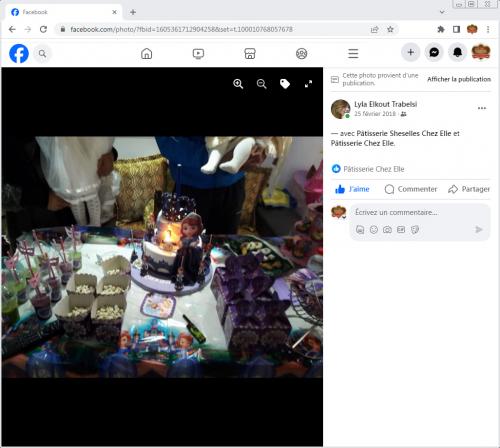Click Commenter button
The height and width of the screenshot is (448, 500).
411,189
